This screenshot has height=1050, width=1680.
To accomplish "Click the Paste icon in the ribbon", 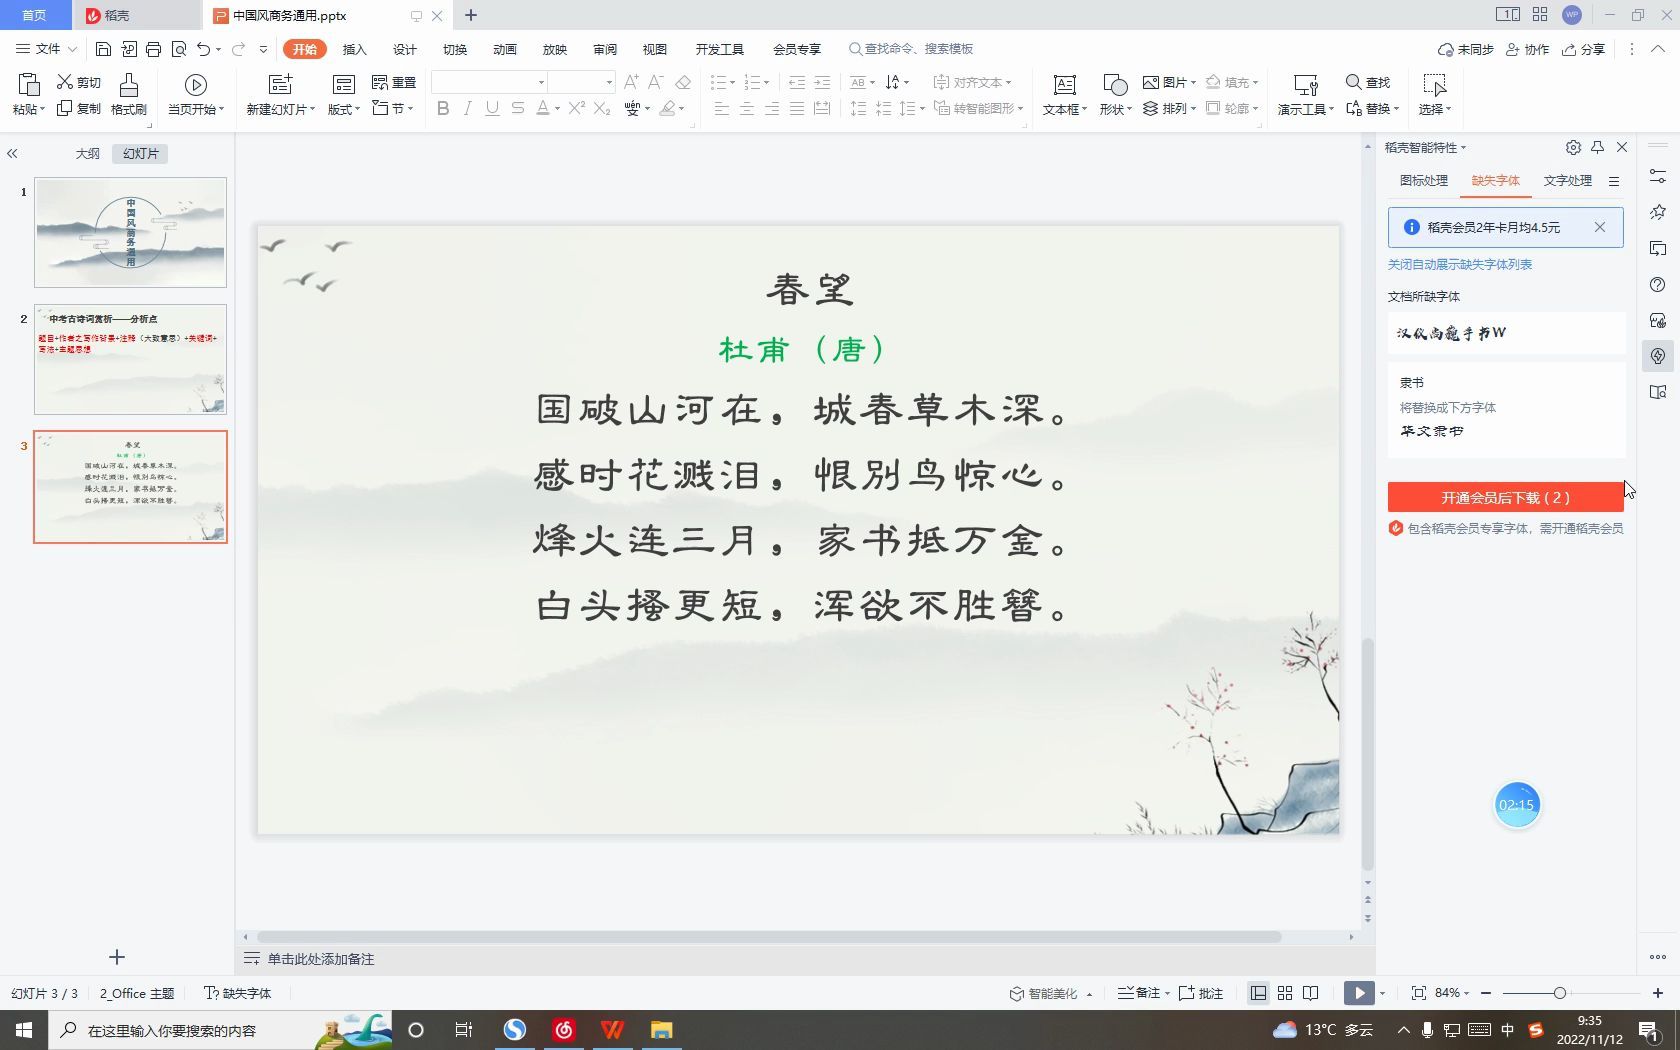I will tap(29, 84).
